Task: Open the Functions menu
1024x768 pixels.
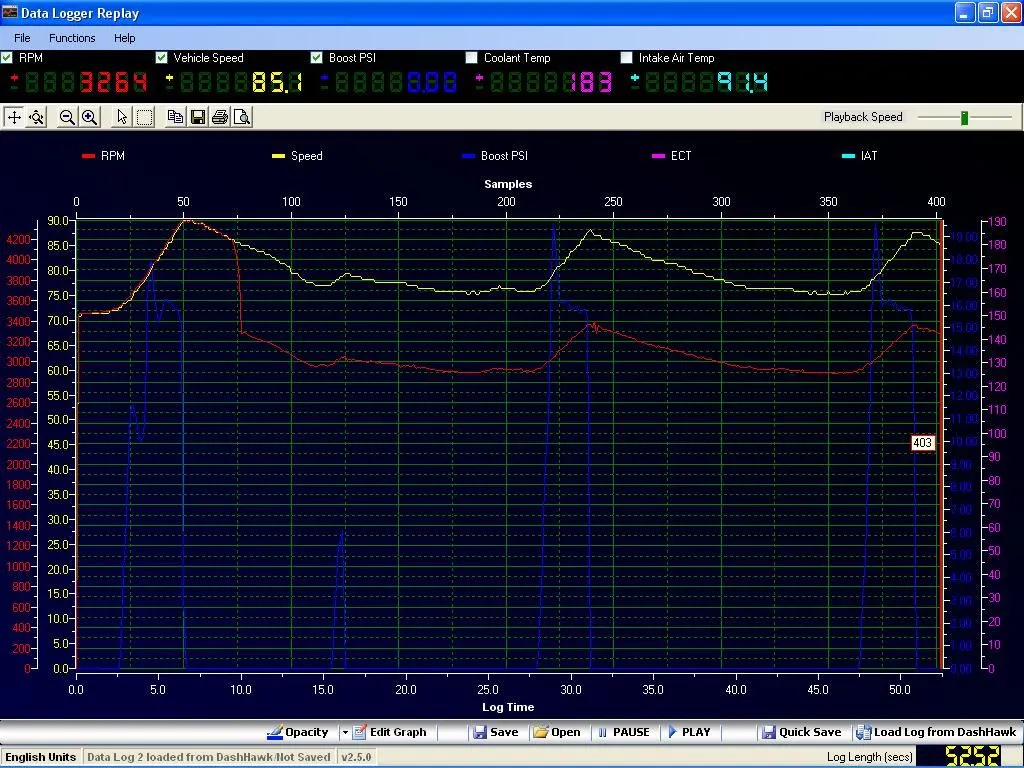Action: point(72,38)
